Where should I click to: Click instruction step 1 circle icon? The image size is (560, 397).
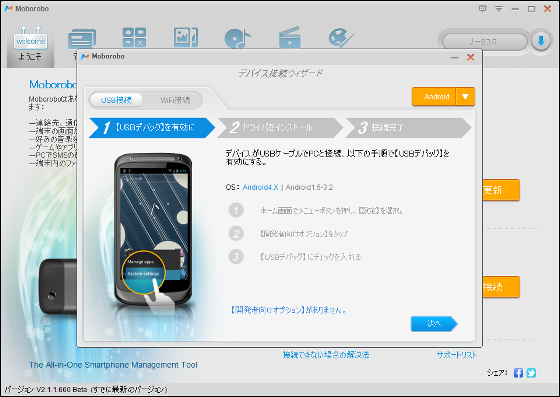point(236,210)
